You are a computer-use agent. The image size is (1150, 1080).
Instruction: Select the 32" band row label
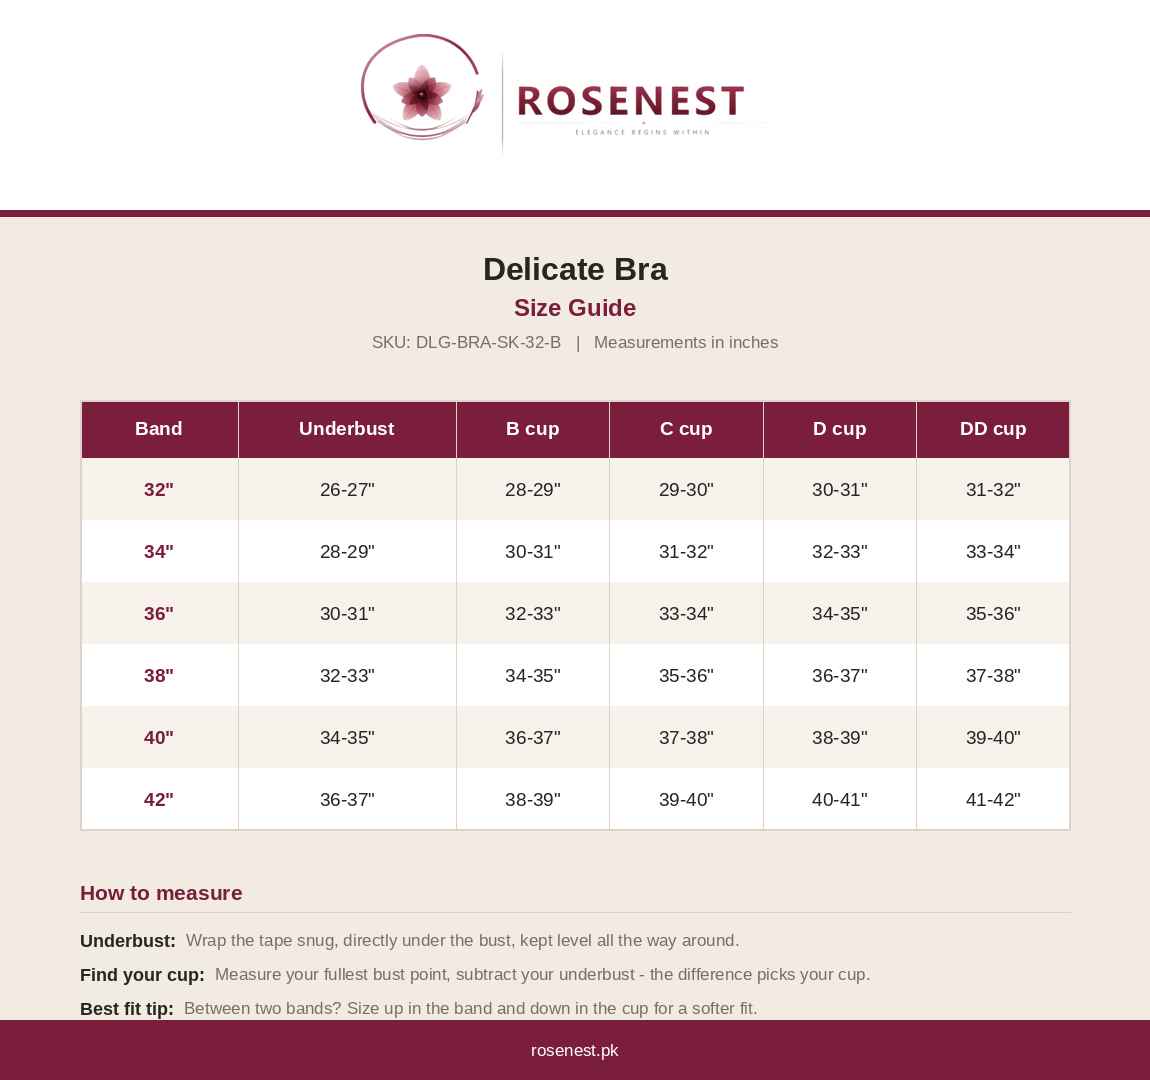[159, 489]
